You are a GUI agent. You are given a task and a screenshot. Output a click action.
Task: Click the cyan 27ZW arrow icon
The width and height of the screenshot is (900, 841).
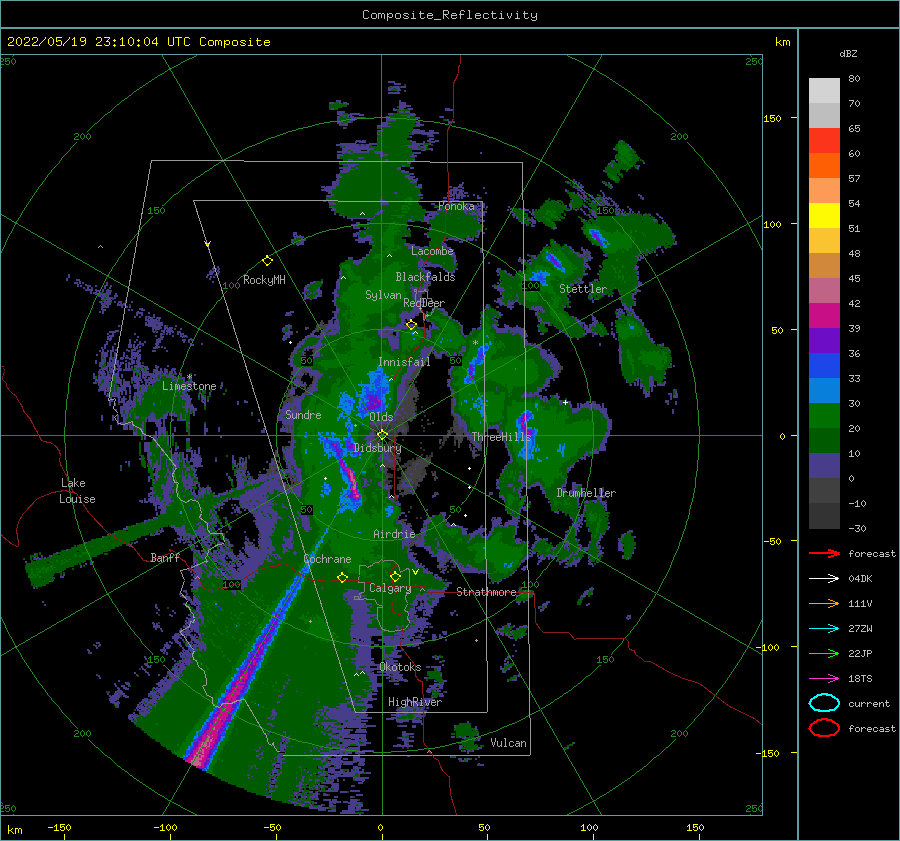coord(824,629)
